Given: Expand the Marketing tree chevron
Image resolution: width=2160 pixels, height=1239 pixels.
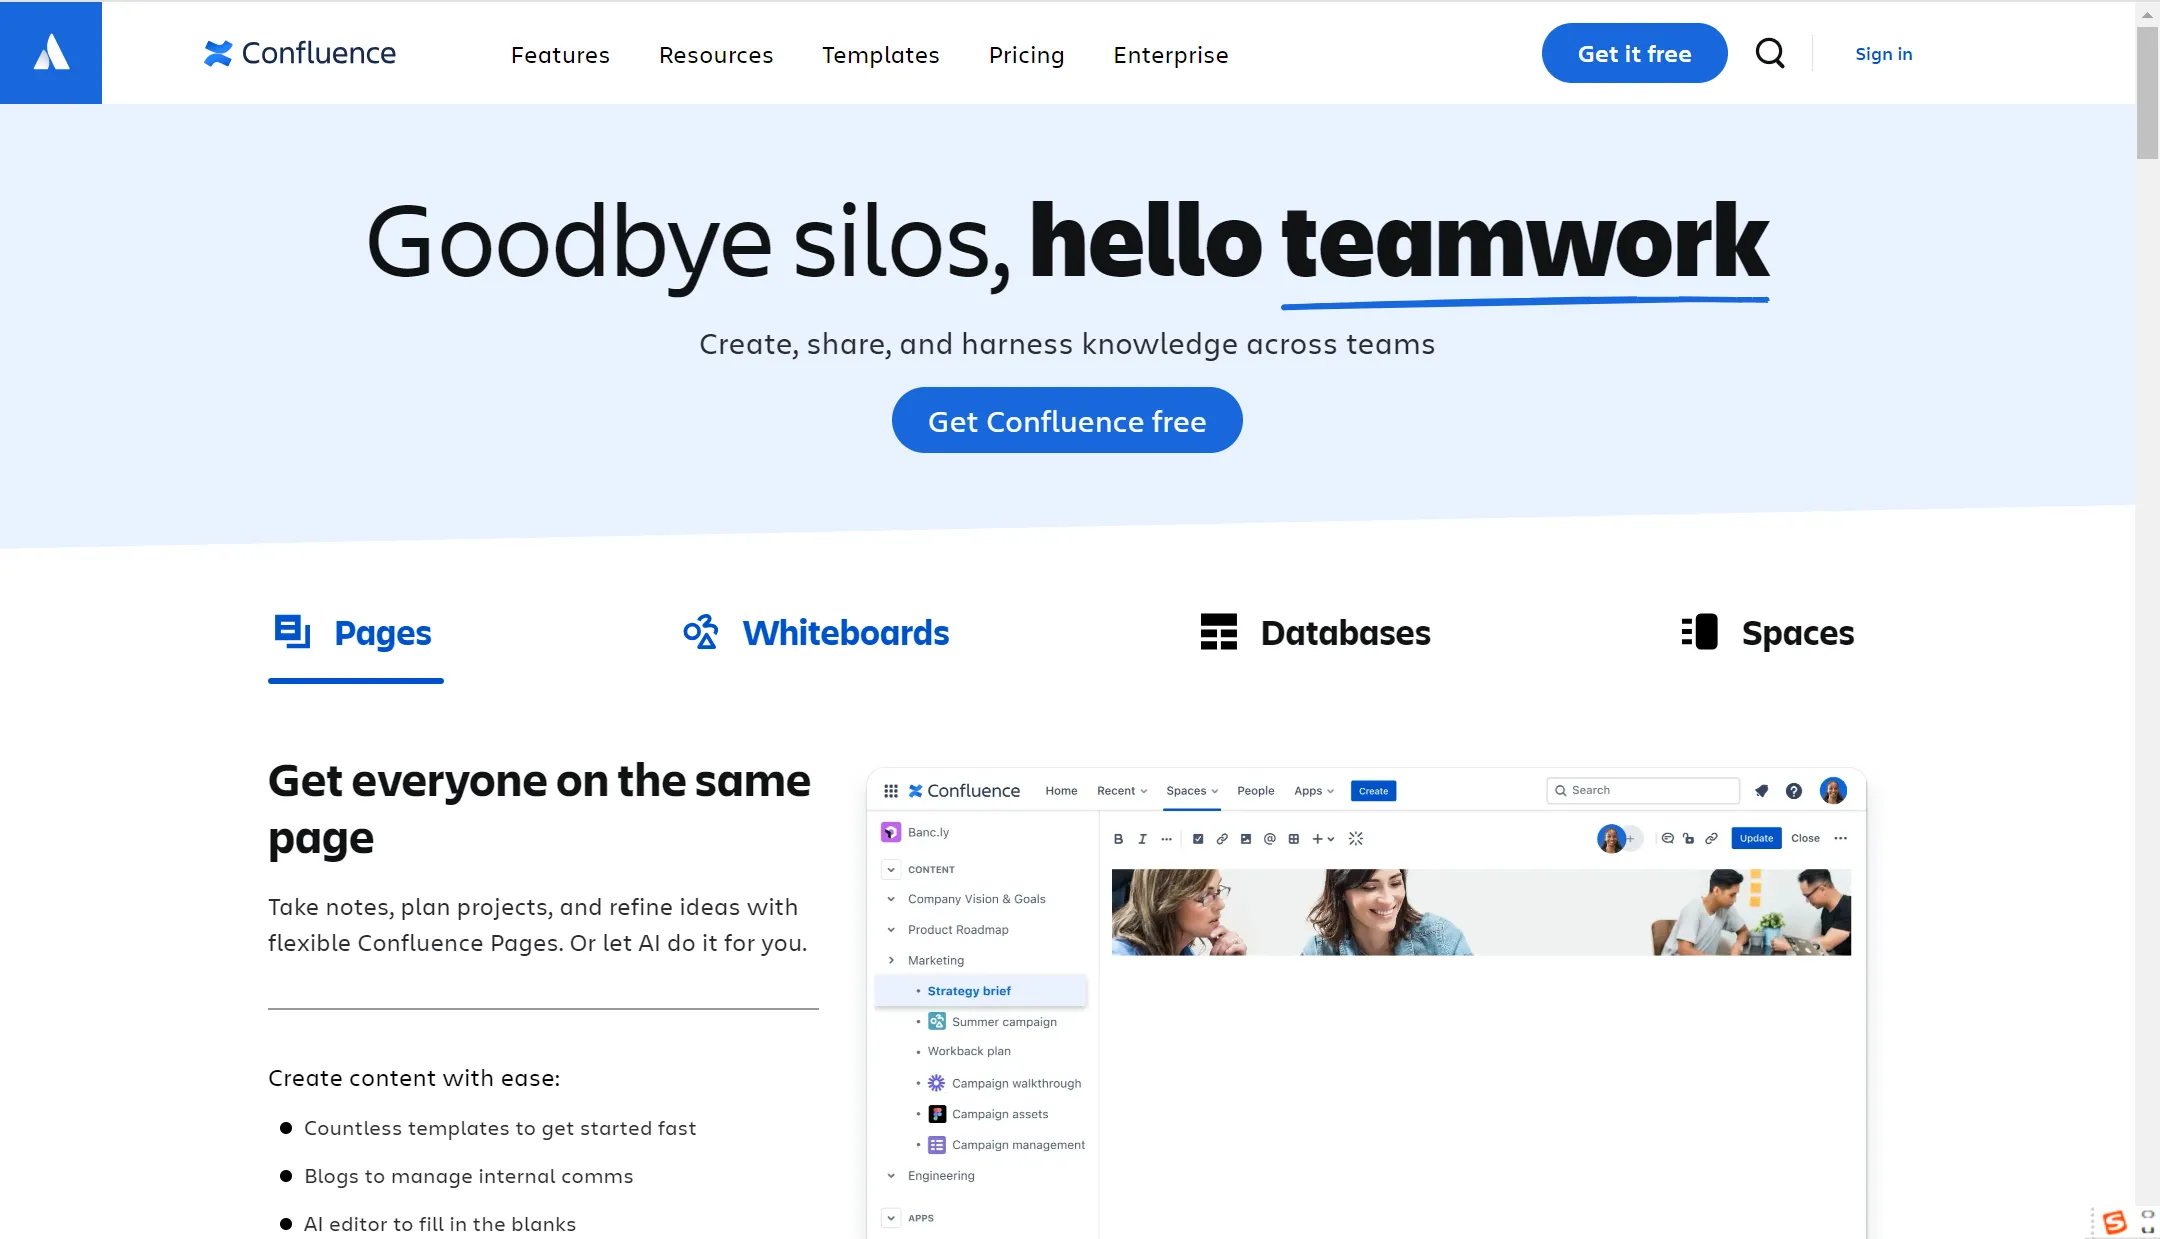Looking at the screenshot, I should (x=891, y=960).
